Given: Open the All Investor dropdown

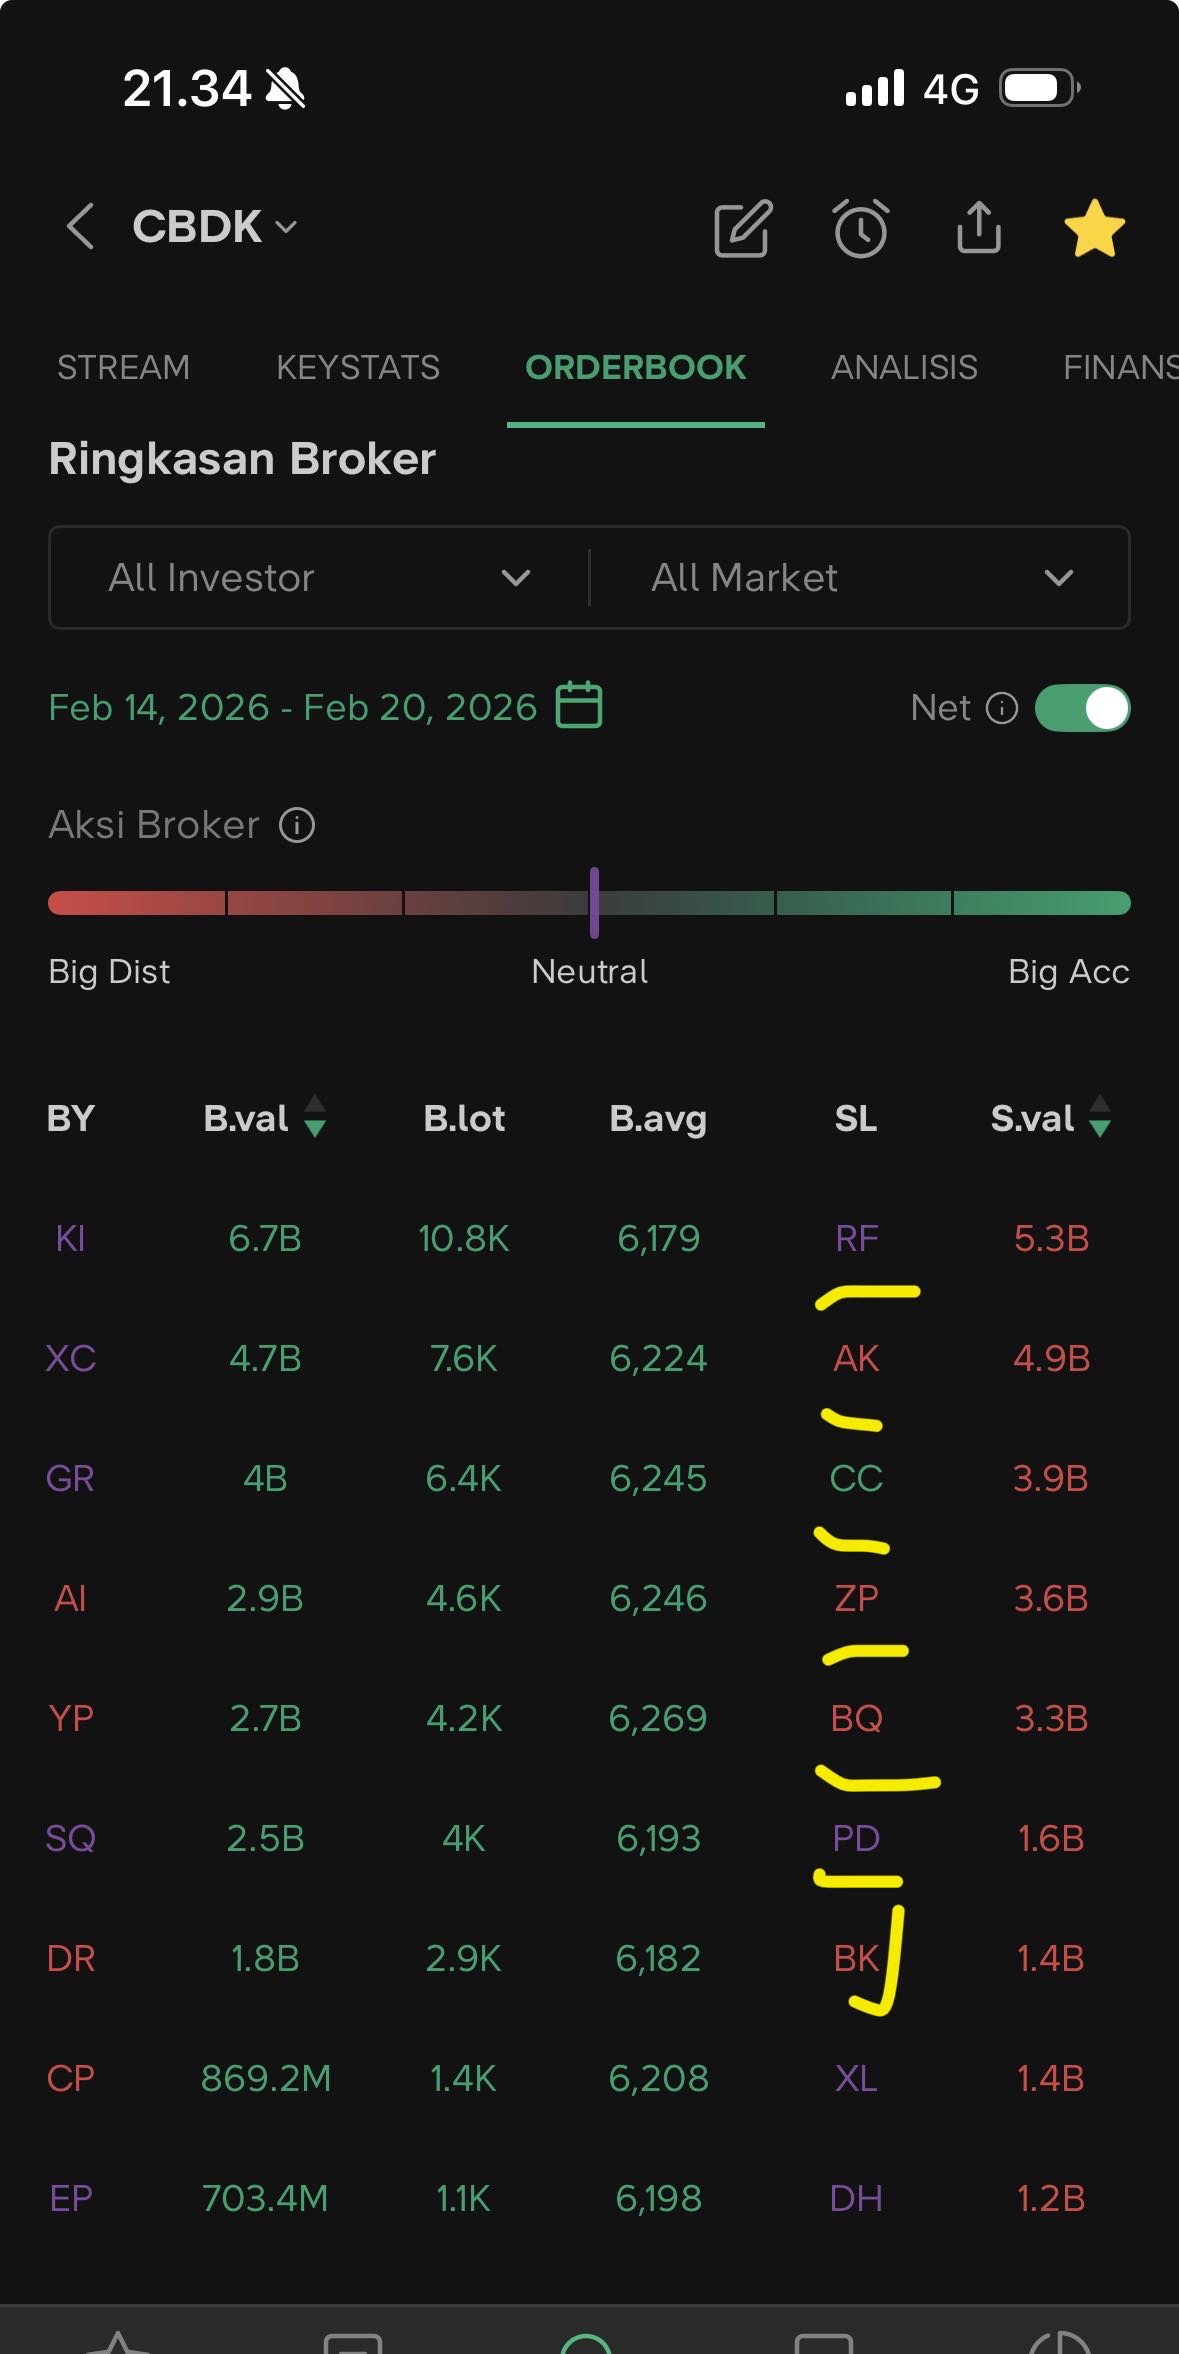Looking at the screenshot, I should (318, 578).
